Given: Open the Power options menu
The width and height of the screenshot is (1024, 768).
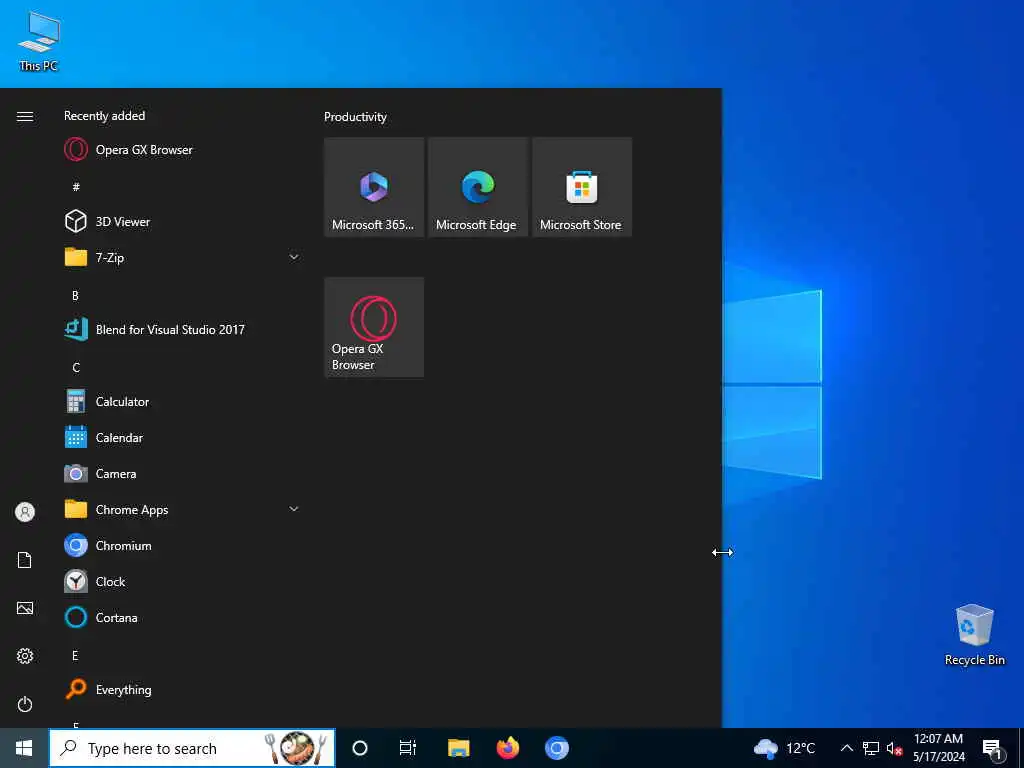Looking at the screenshot, I should (x=25, y=704).
